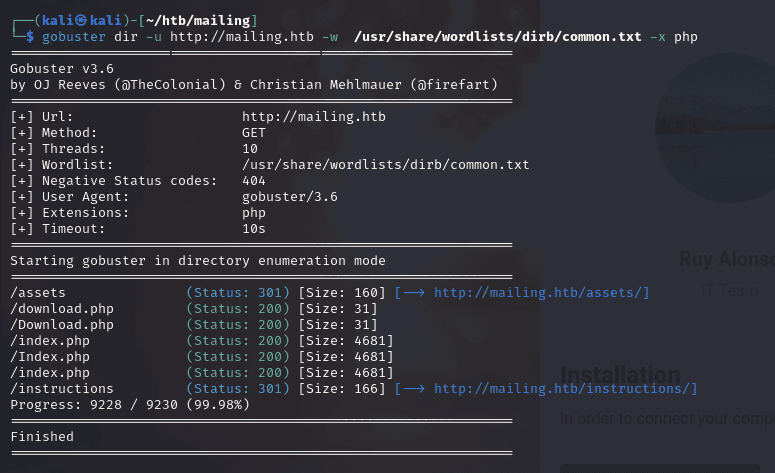Image resolution: width=775 pixels, height=473 pixels.
Task: Click the Negative Status codes 404 value
Action: pos(254,180)
